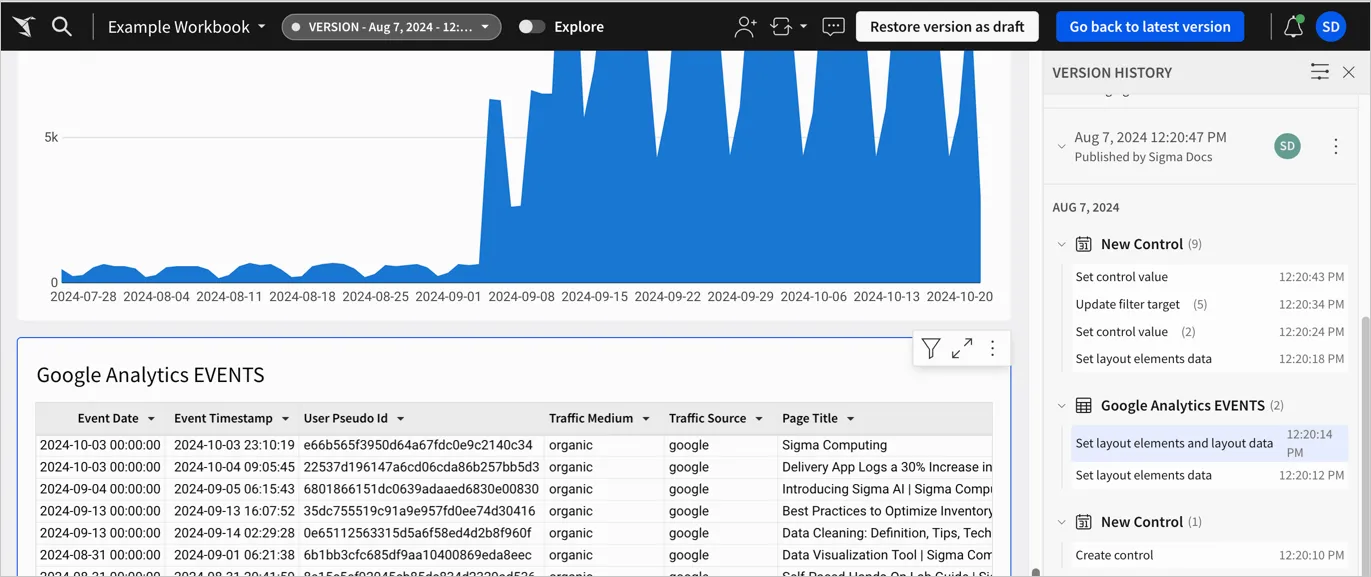Click user id cell e66b565f3950d64a67fdc0e9c2140c34
The height and width of the screenshot is (577, 1371).
(420, 445)
